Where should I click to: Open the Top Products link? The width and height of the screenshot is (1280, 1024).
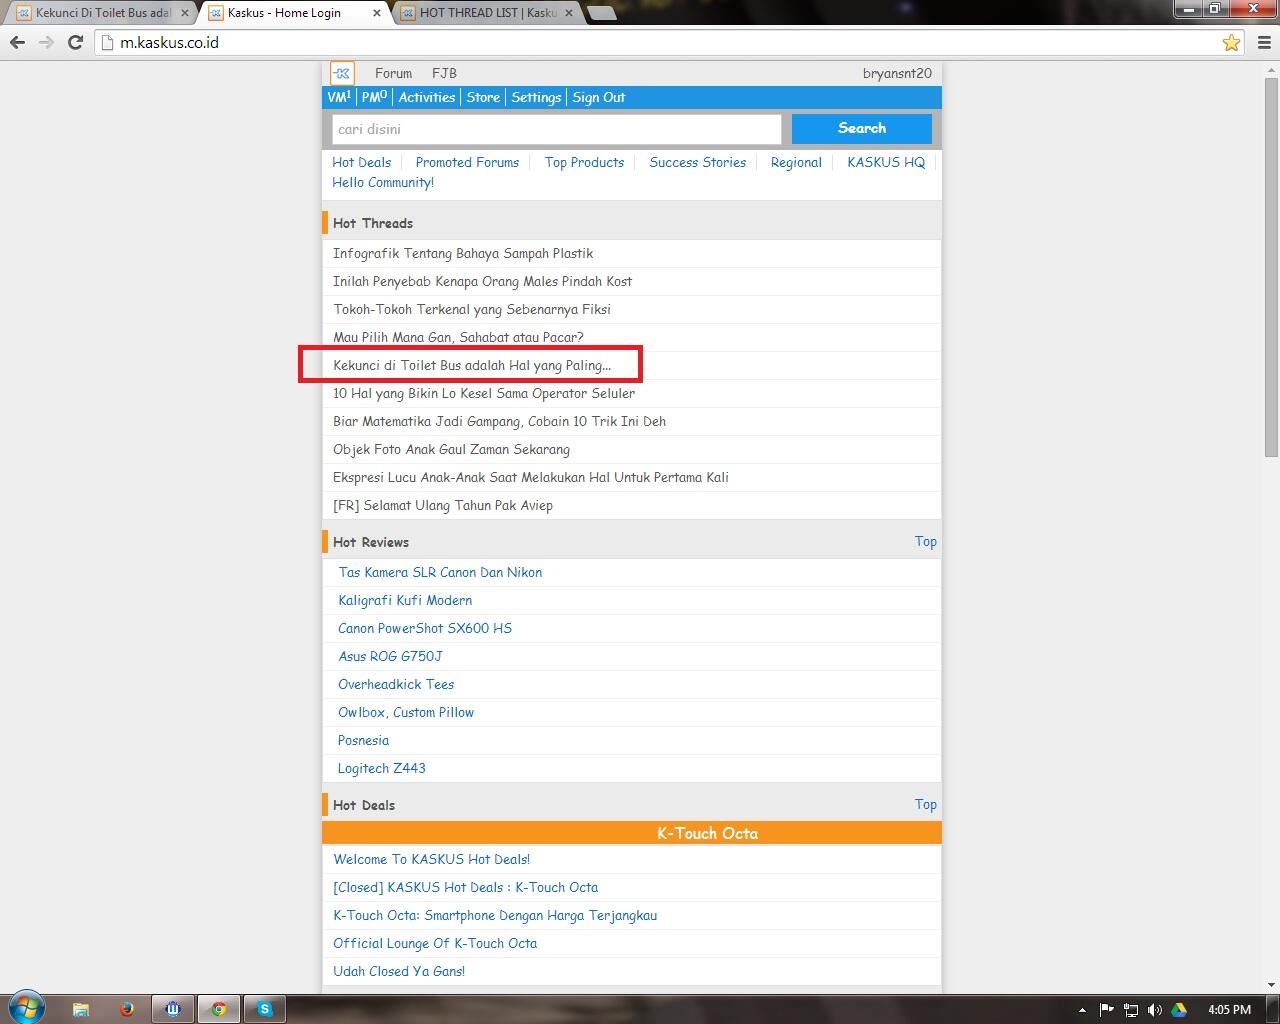[x=584, y=162]
